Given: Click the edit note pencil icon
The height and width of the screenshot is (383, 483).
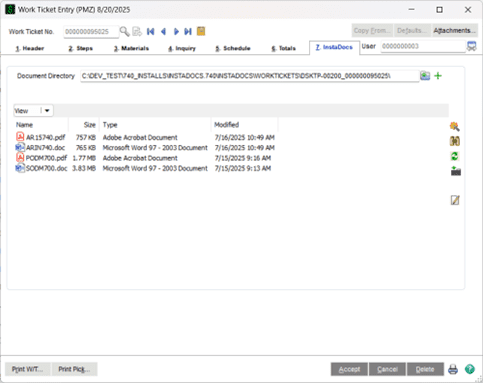Looking at the screenshot, I should point(455,200).
